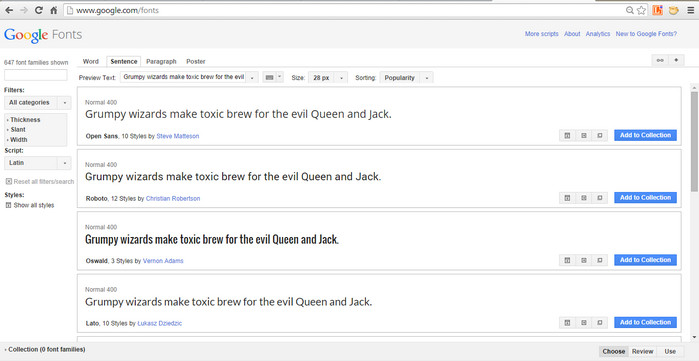Open the 'New to Google Fonts?' link
Screen dimensions: 699x361
(646, 34)
